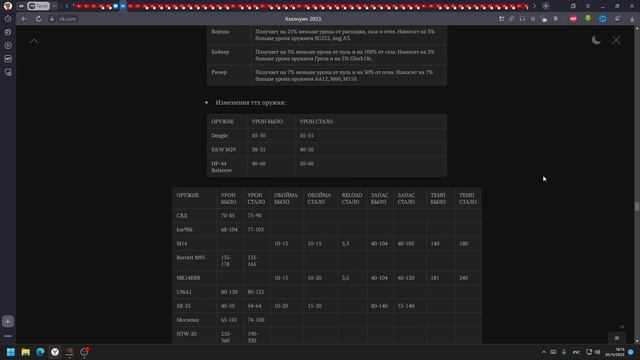Select the Deagle row weapon name
Image resolution: width=640 pixels, height=360 pixels.
pos(220,136)
